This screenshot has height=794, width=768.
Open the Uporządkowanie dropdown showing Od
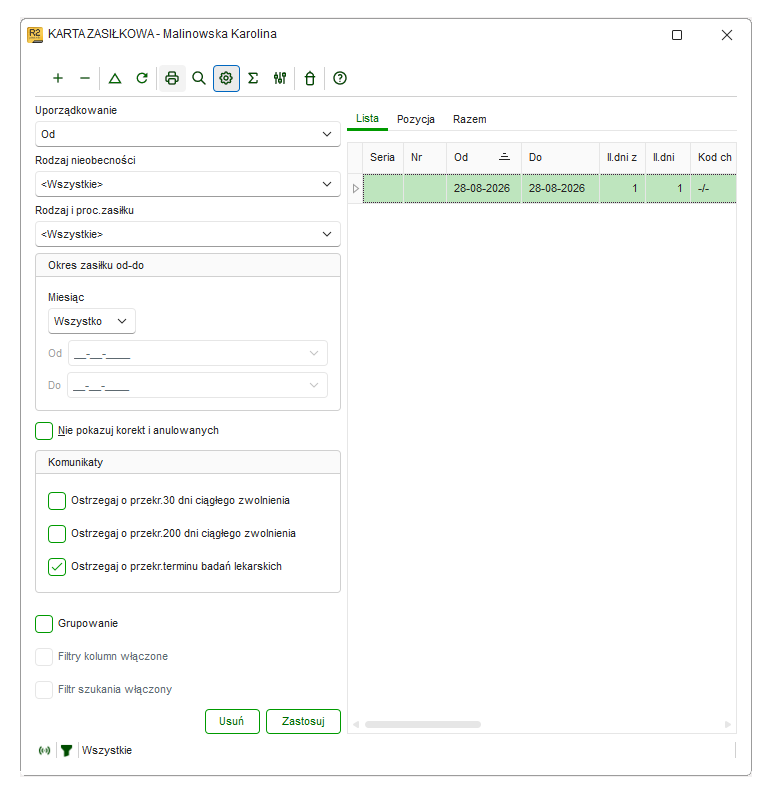click(x=188, y=134)
